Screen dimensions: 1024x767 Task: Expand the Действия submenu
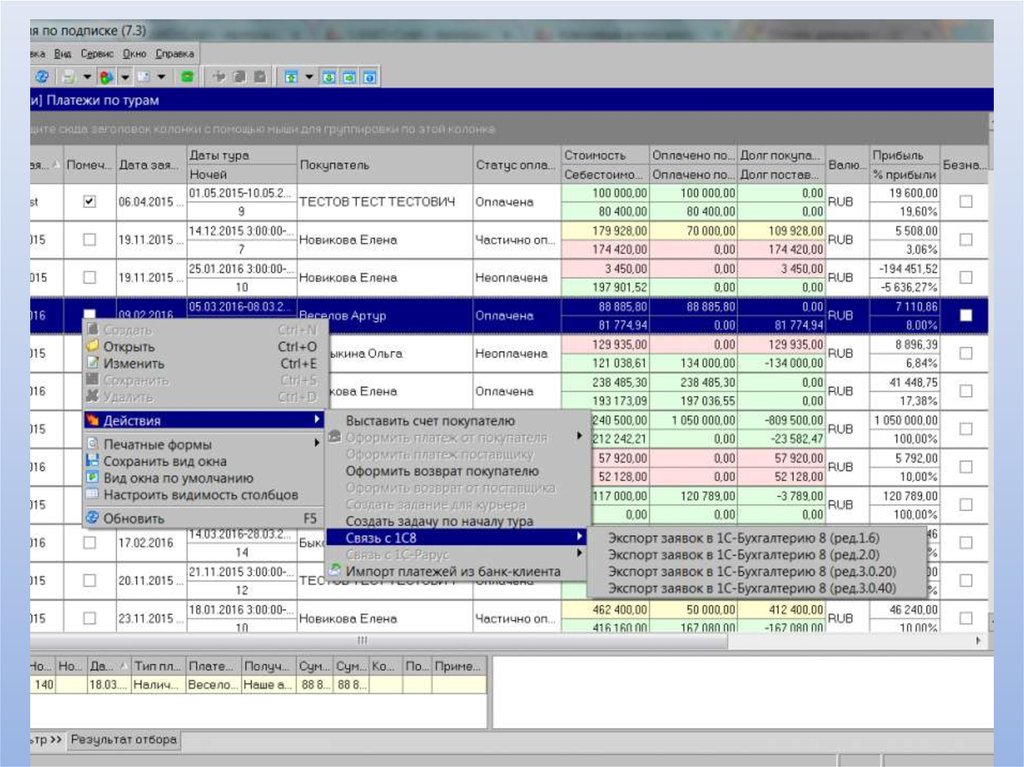point(204,420)
